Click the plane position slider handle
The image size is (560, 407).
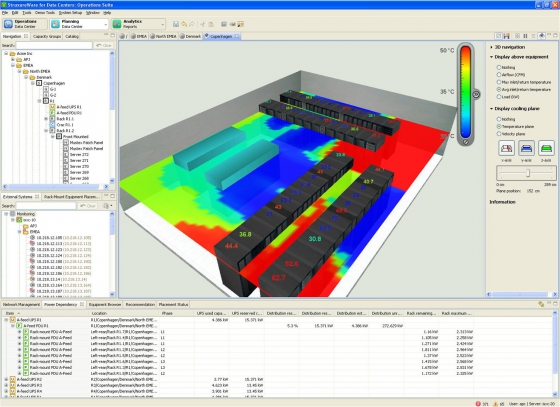pos(528,173)
